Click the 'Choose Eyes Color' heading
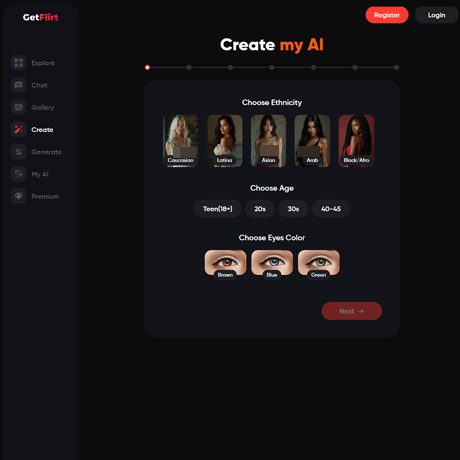Viewport: 460px width, 460px height. (272, 238)
